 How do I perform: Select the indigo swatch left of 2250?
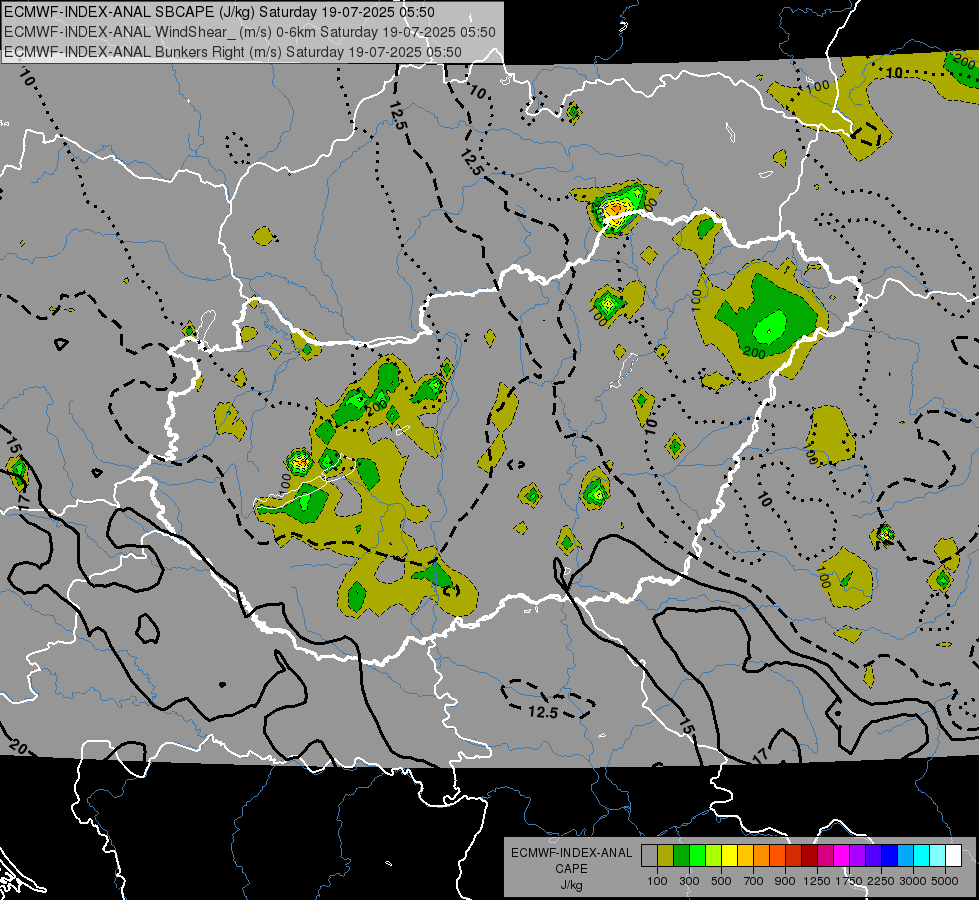click(x=873, y=855)
